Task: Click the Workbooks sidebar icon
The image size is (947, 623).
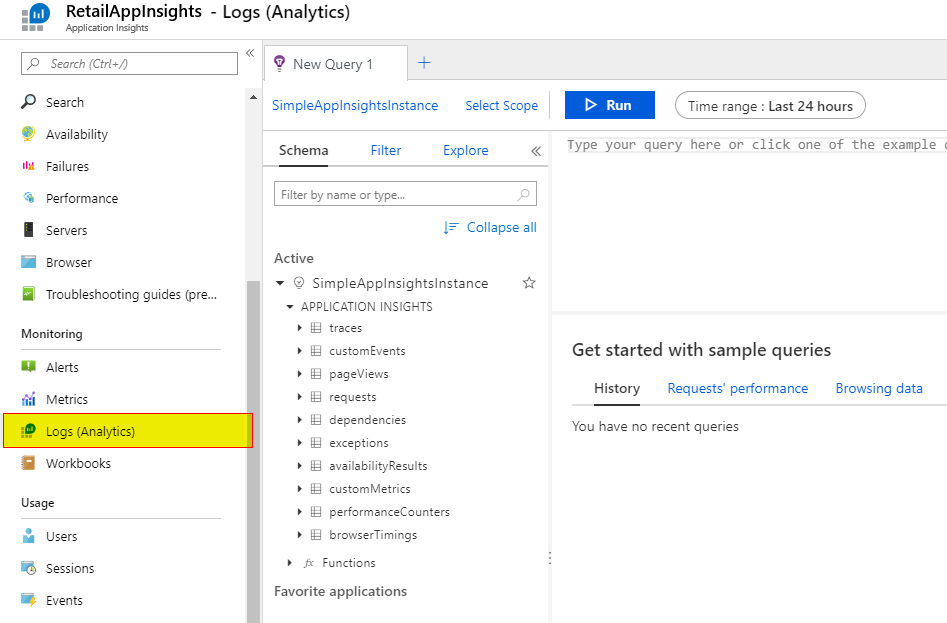Action: [x=29, y=463]
